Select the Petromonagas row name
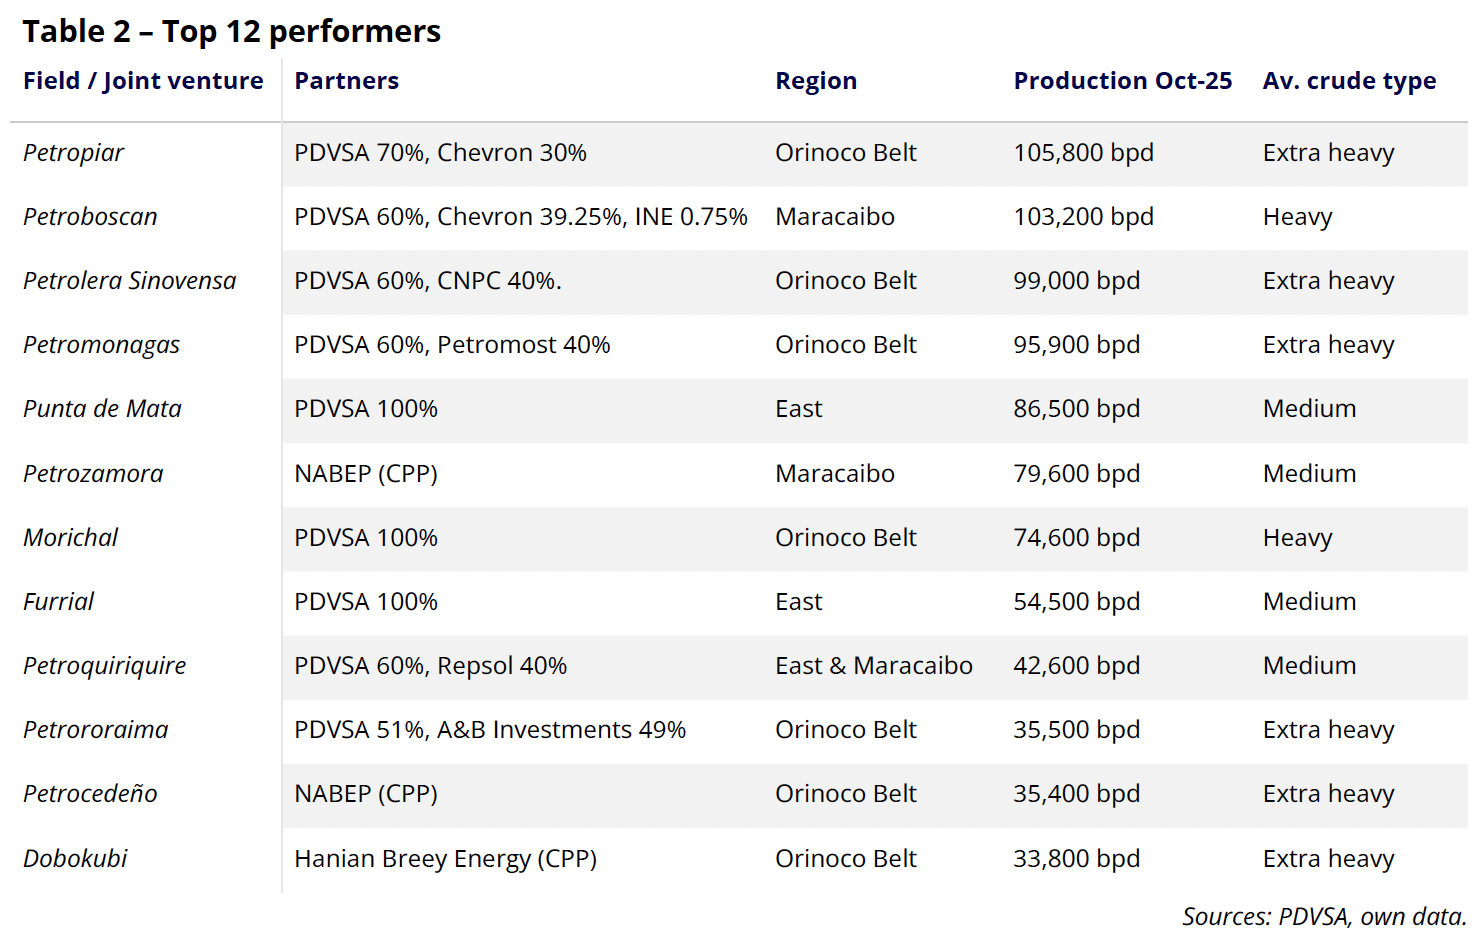 click(101, 345)
